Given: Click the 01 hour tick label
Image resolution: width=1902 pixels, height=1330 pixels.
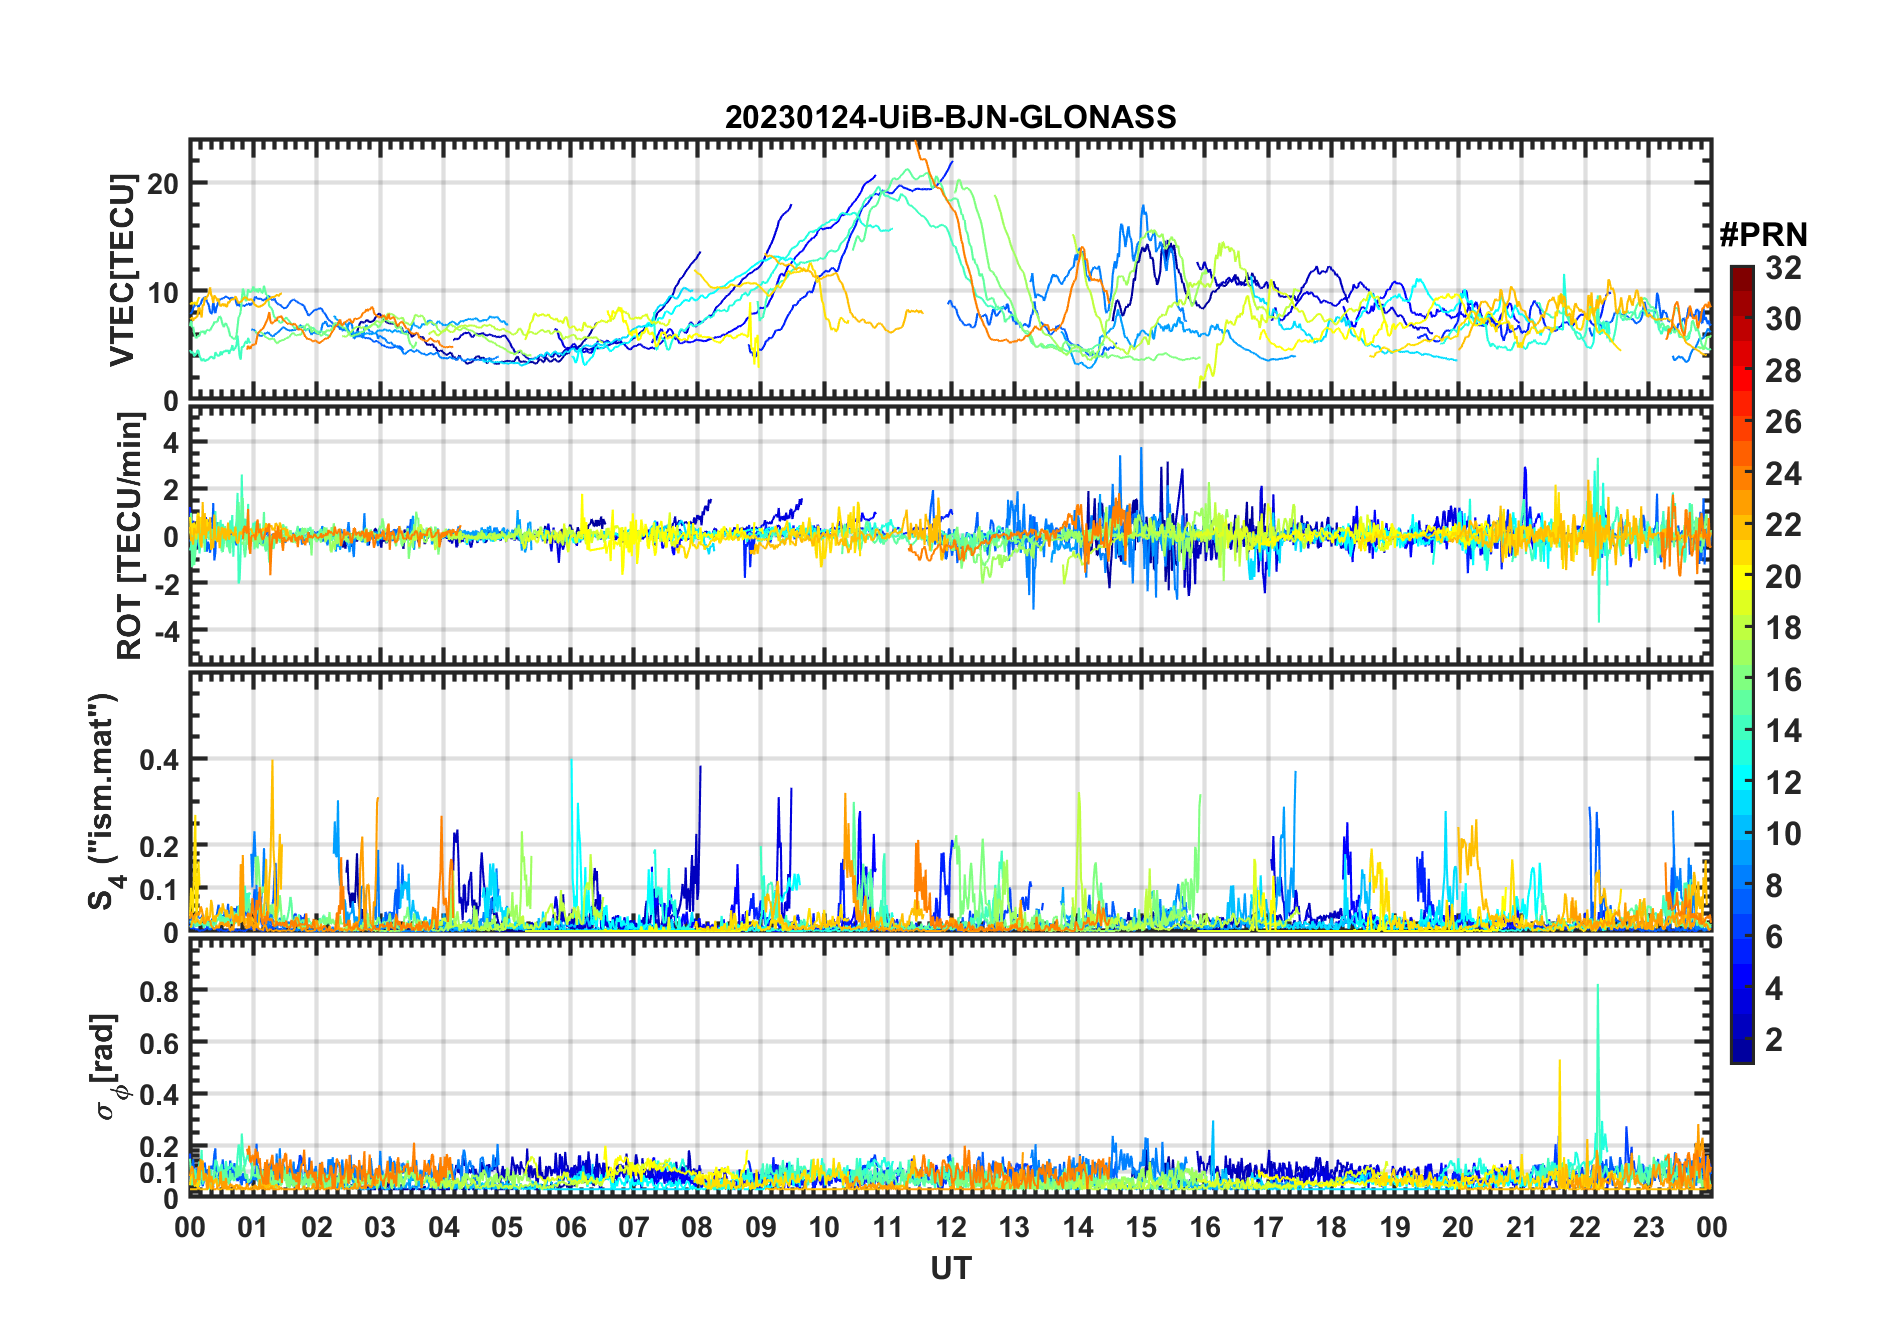Looking at the screenshot, I should point(253,1227).
